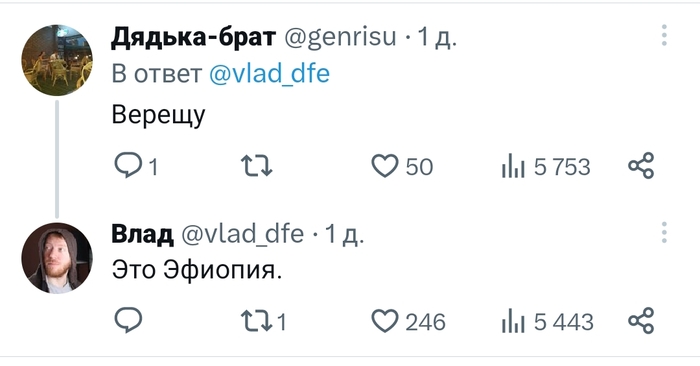Image resolution: width=700 pixels, height=366 pixels.
Task: Open the Влад display name
Action: pos(142,234)
